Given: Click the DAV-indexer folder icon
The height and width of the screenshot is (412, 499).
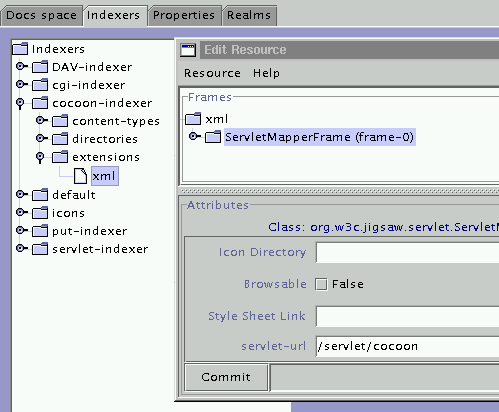Looking at the screenshot, I should tap(40, 67).
